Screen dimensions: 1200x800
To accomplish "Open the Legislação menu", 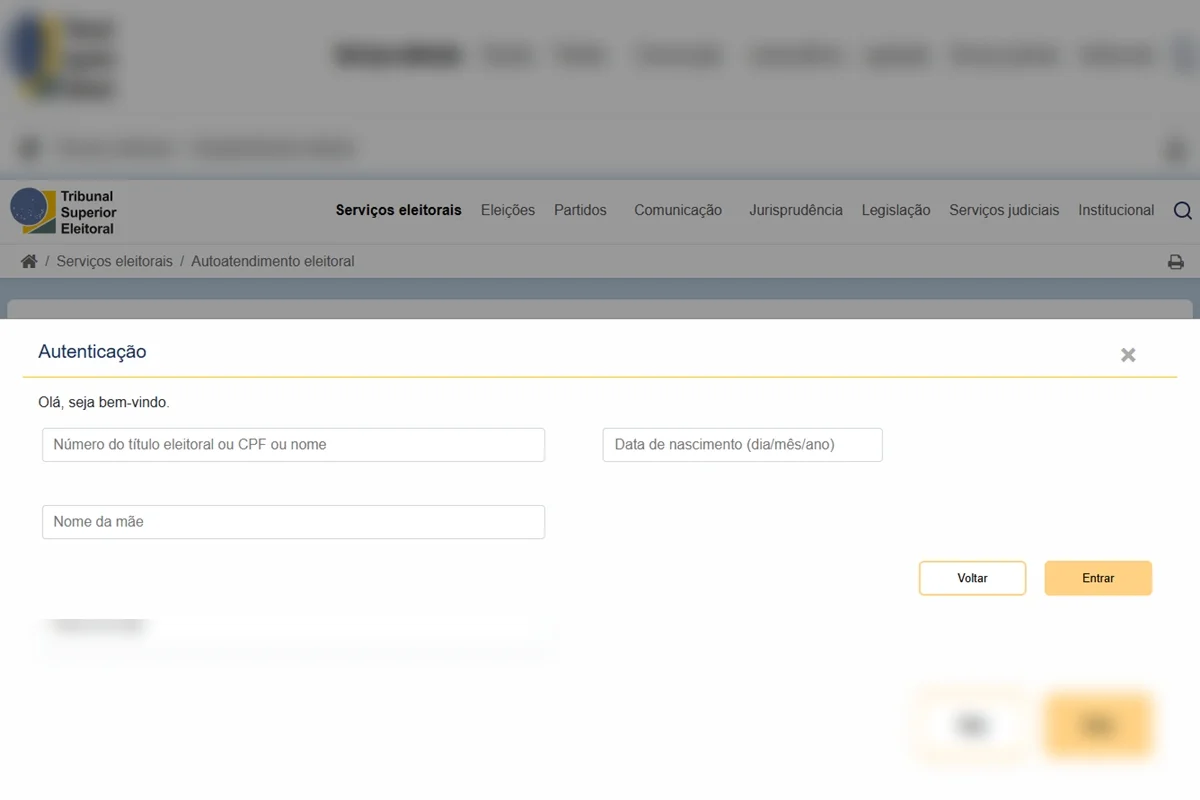I will coord(896,210).
